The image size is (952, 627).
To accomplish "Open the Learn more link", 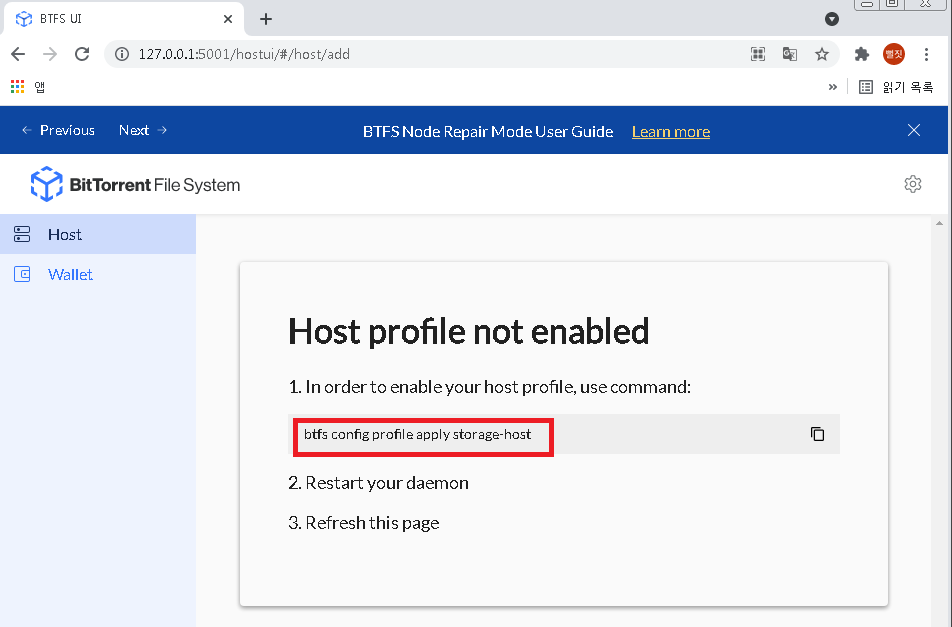I will (x=671, y=132).
